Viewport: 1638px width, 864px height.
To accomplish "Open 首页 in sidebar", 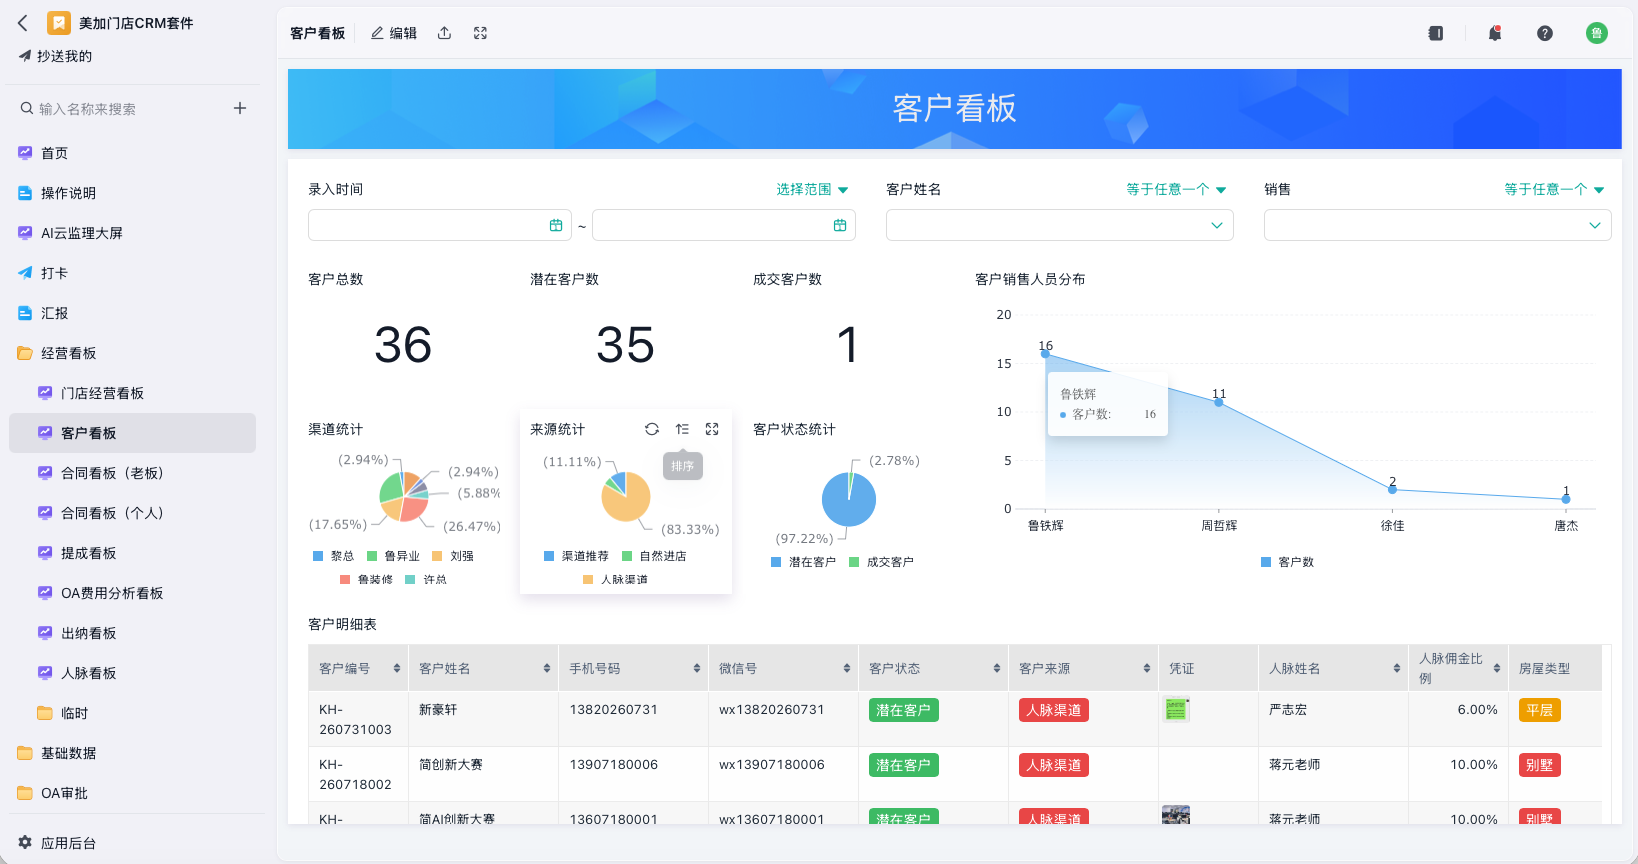I will pyautogui.click(x=132, y=153).
